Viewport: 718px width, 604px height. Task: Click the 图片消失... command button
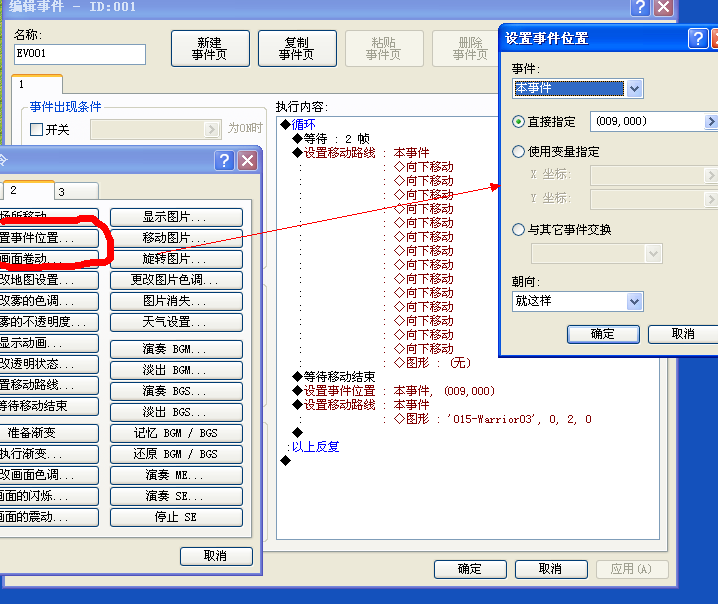[x=176, y=301]
